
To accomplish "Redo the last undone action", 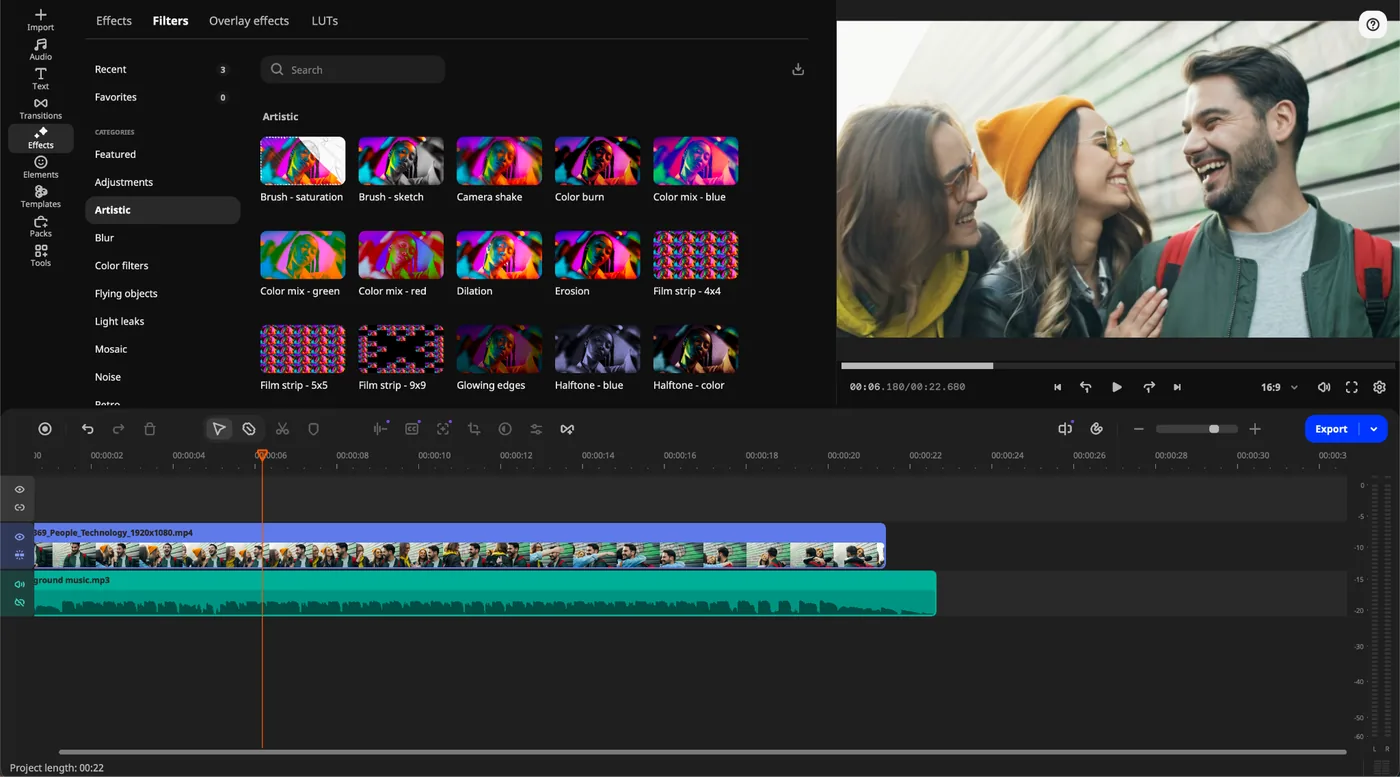I will (x=118, y=429).
